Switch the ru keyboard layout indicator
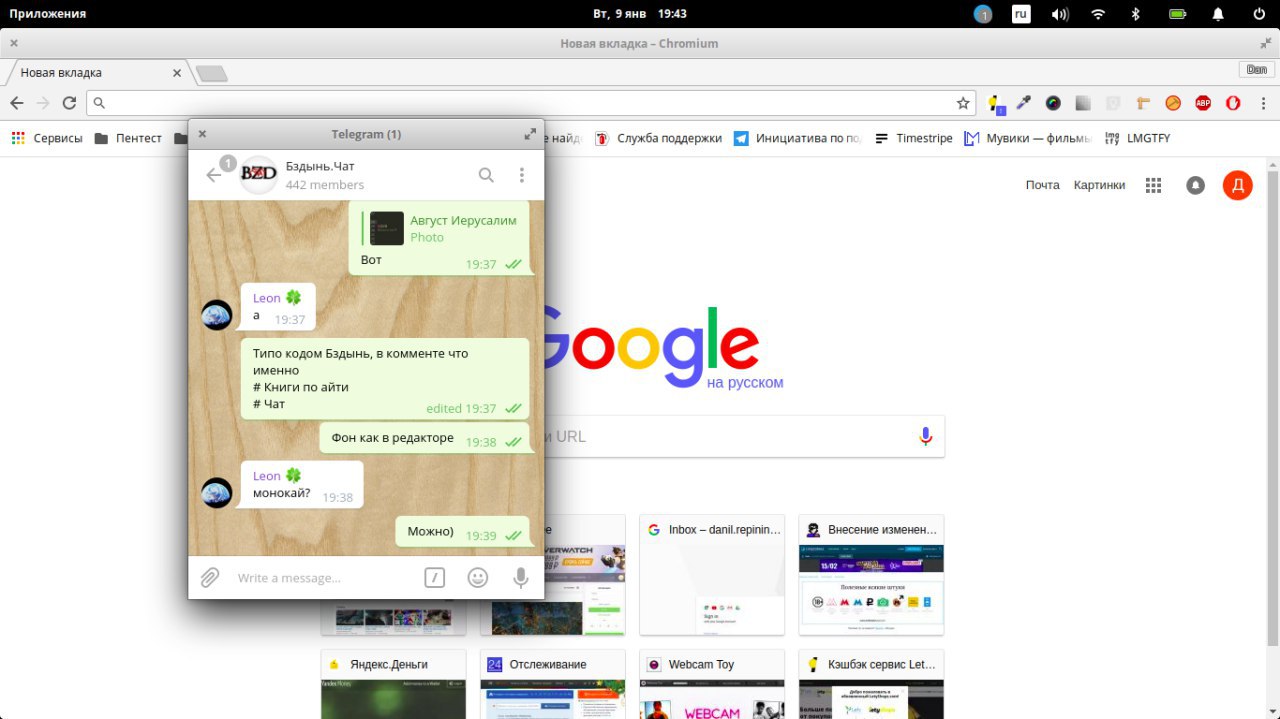 click(x=1021, y=14)
